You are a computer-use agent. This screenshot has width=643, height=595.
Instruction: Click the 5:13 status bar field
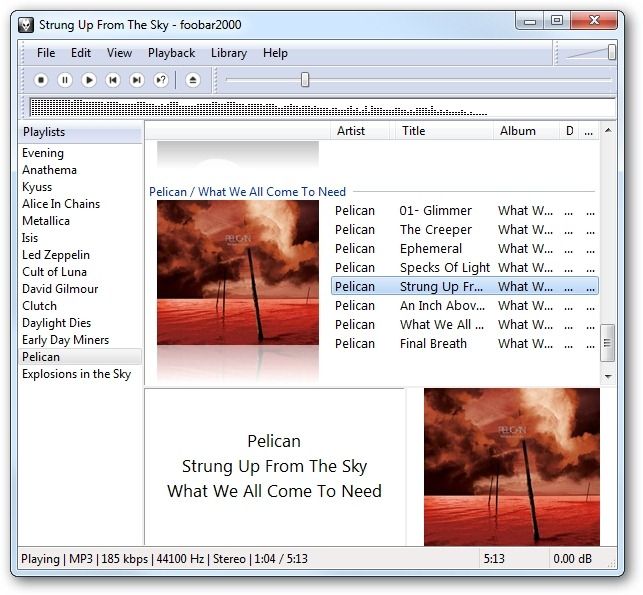494,559
